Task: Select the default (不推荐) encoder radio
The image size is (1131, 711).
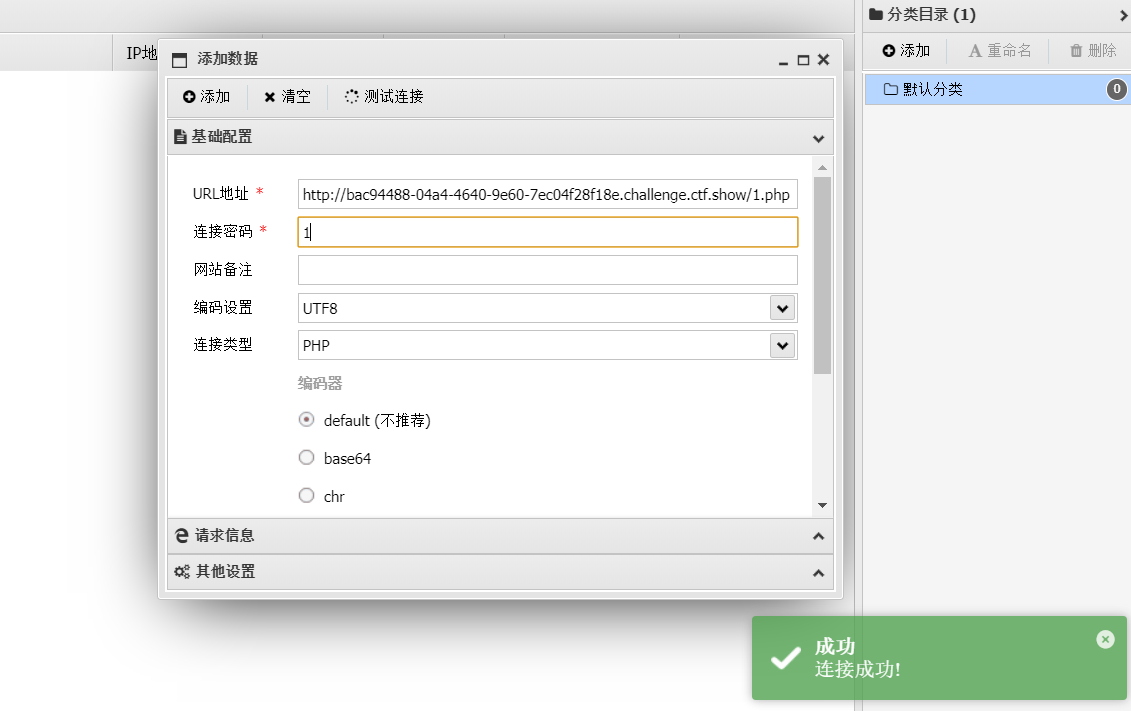Action: [307, 420]
